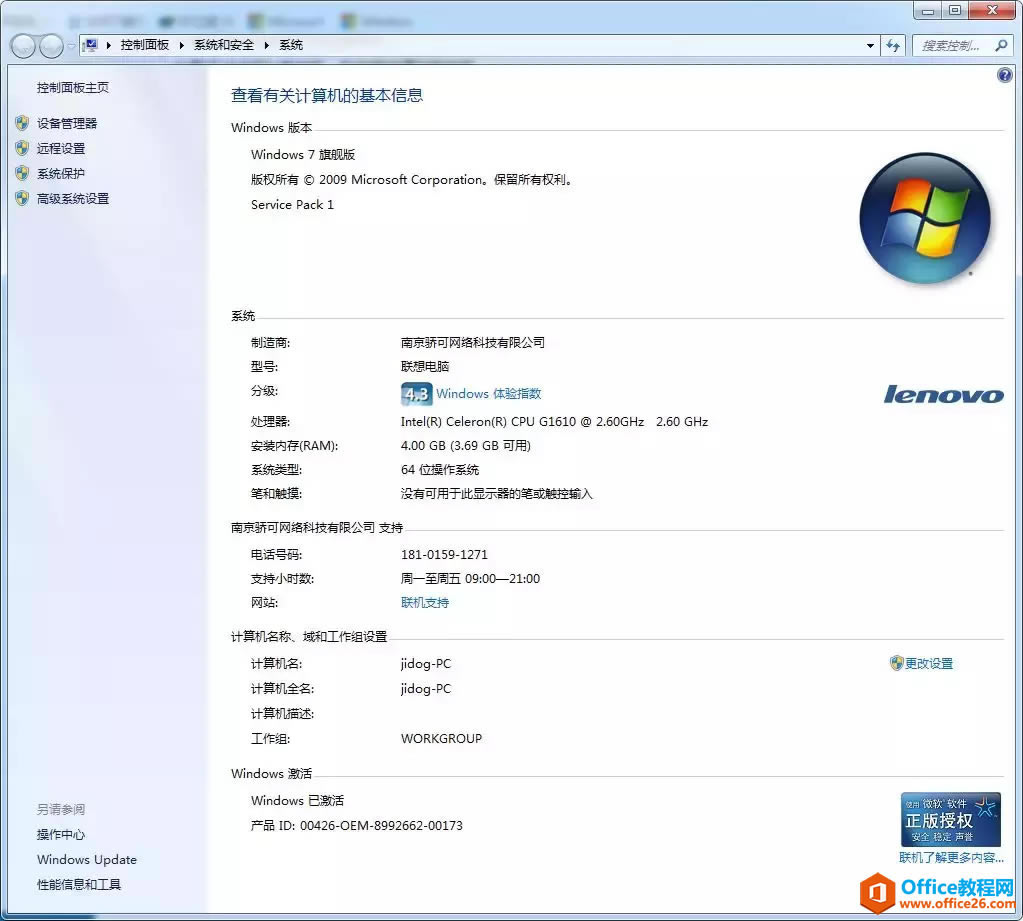Select 控制面板 breadcrumb in address bar
Image resolution: width=1023 pixels, height=921 pixels.
tap(145, 45)
